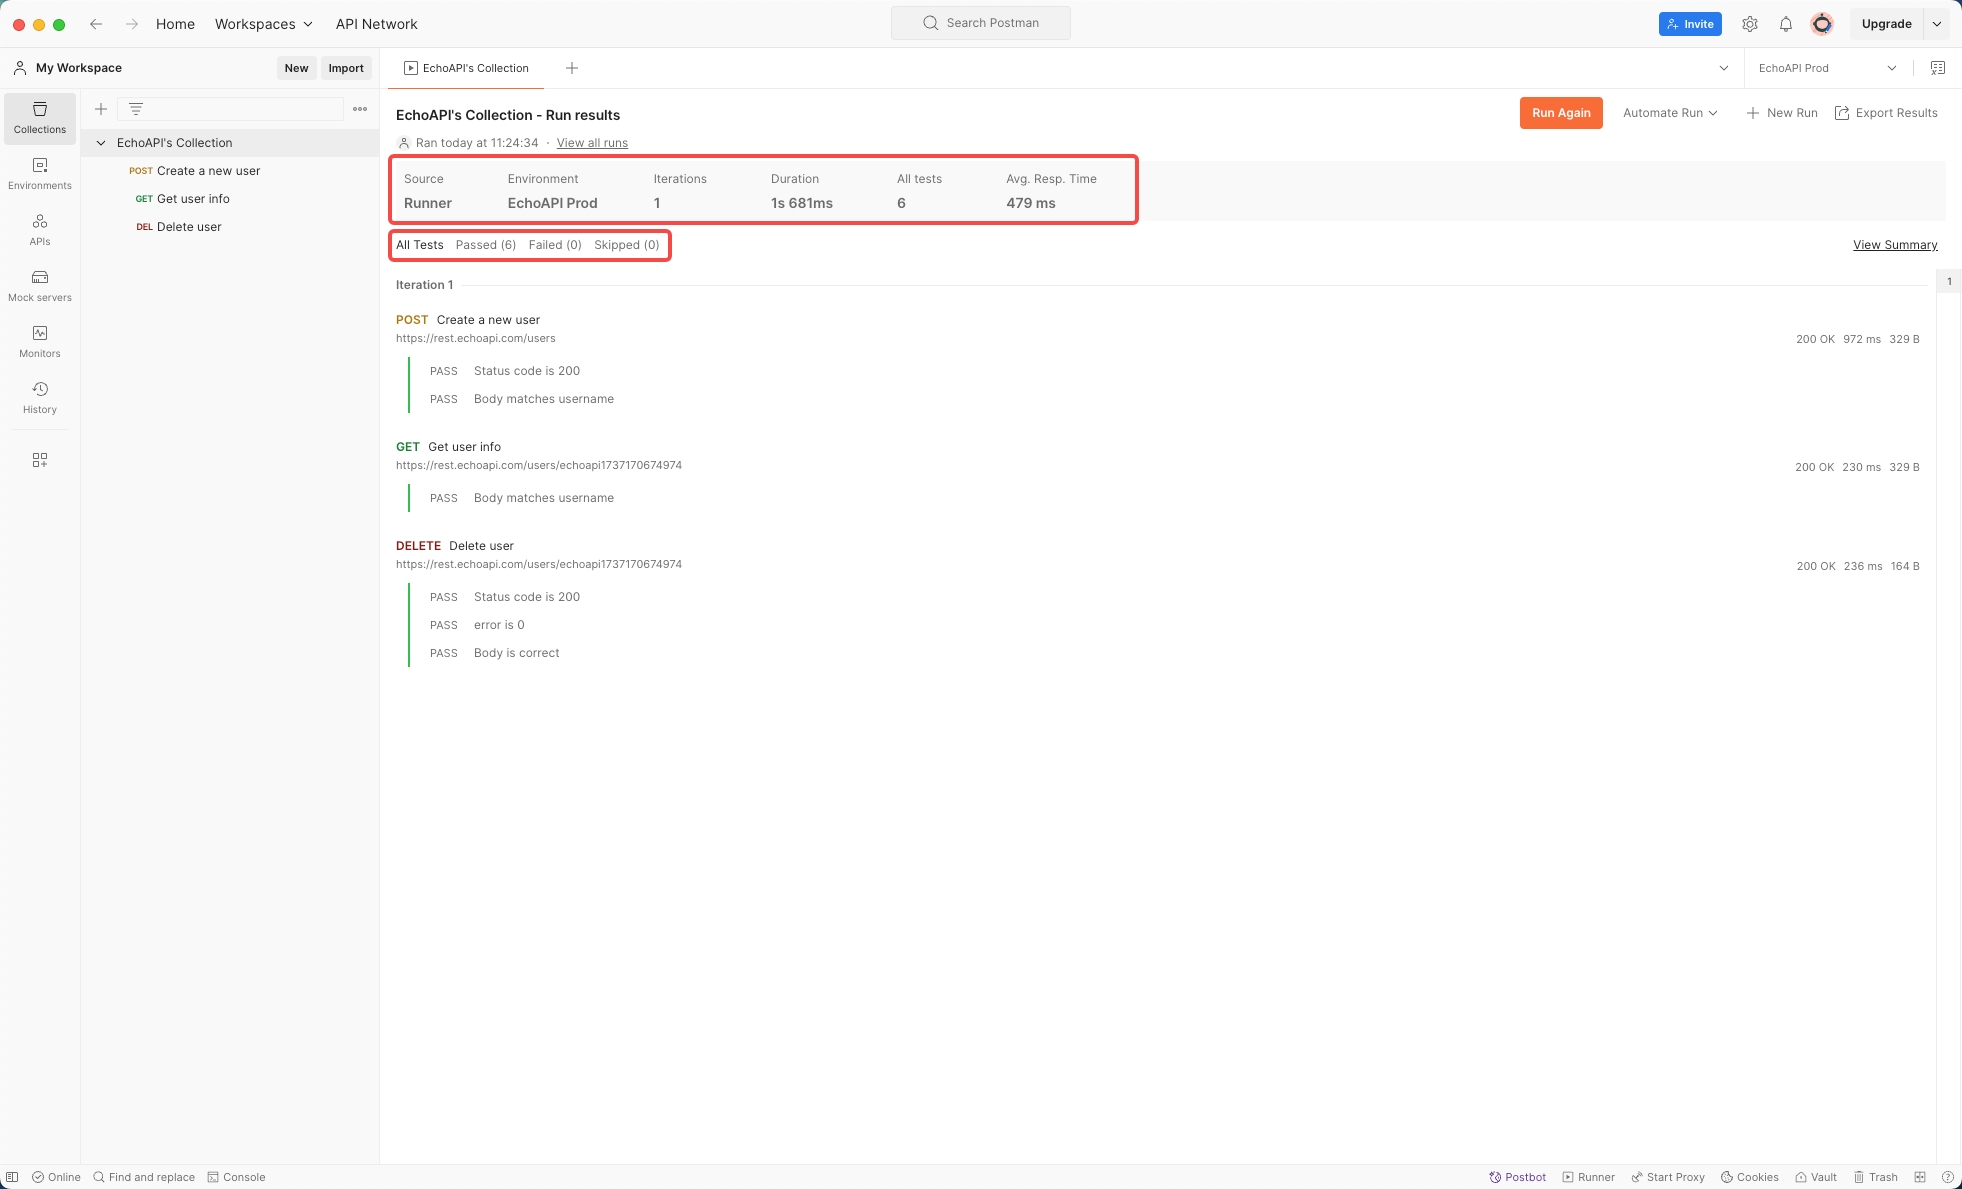This screenshot has width=1962, height=1189.
Task: Open a new tab with plus icon
Action: coord(572,68)
